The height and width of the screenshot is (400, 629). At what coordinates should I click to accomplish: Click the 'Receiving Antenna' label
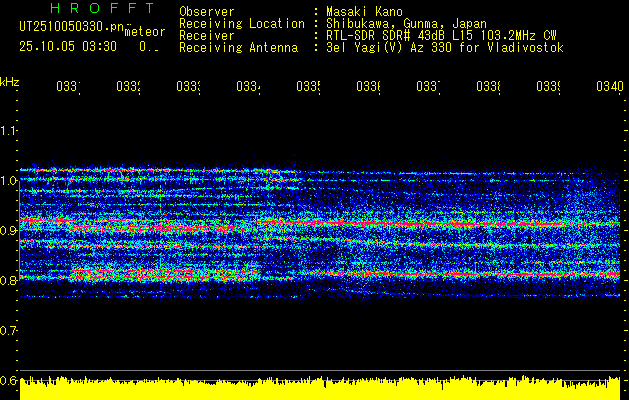pyautogui.click(x=239, y=48)
